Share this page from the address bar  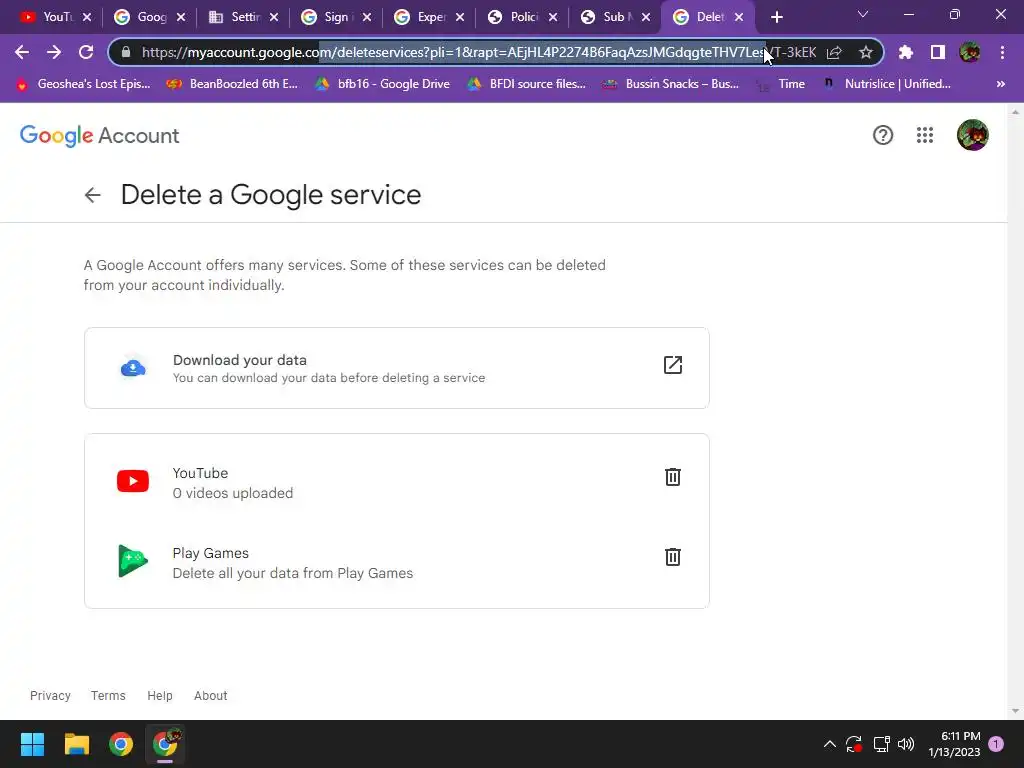pyautogui.click(x=834, y=52)
